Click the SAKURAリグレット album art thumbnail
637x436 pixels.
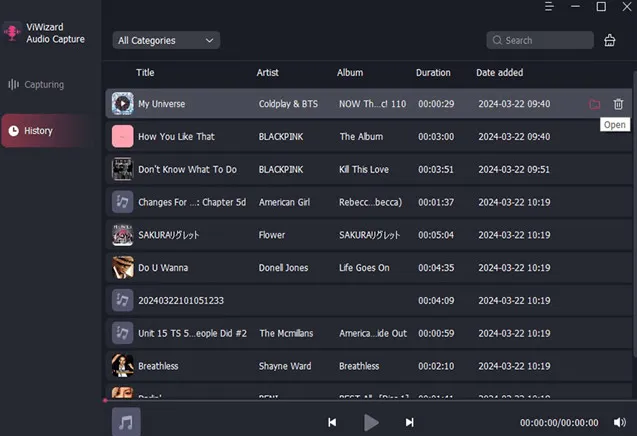[x=122, y=235]
